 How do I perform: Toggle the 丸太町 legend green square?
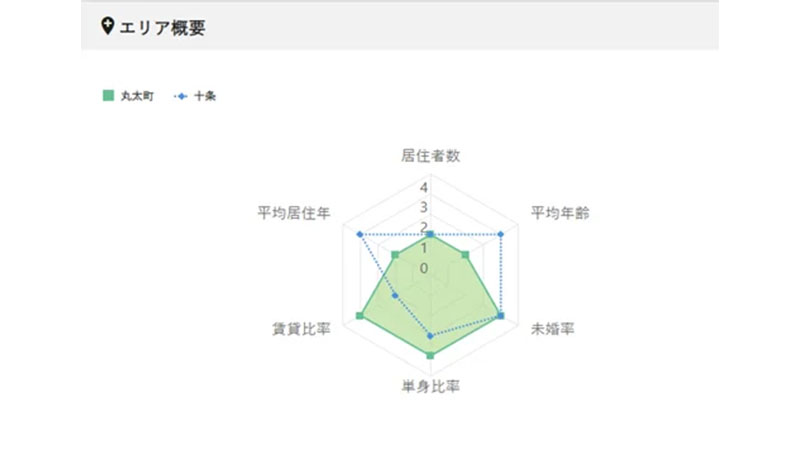click(x=108, y=95)
